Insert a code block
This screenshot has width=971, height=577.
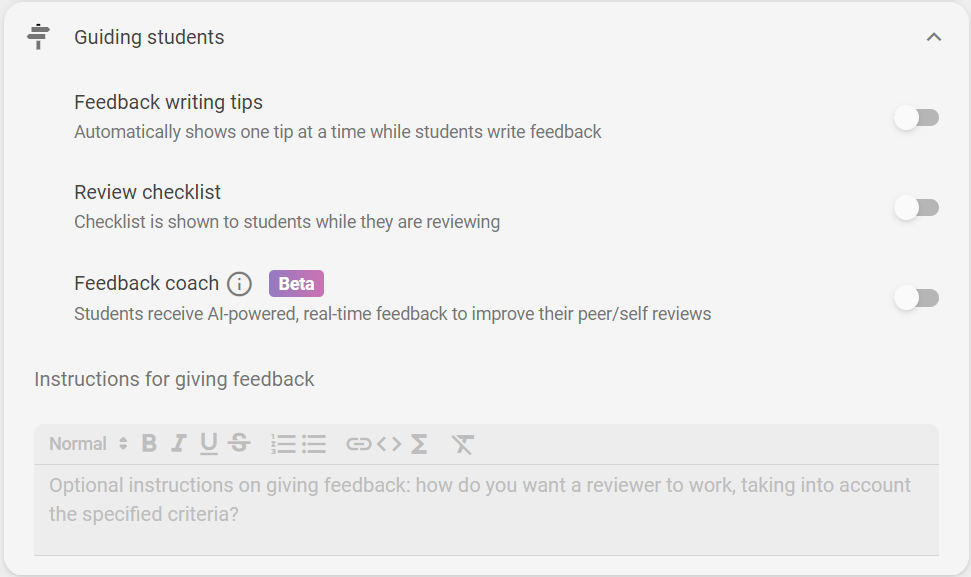389,444
